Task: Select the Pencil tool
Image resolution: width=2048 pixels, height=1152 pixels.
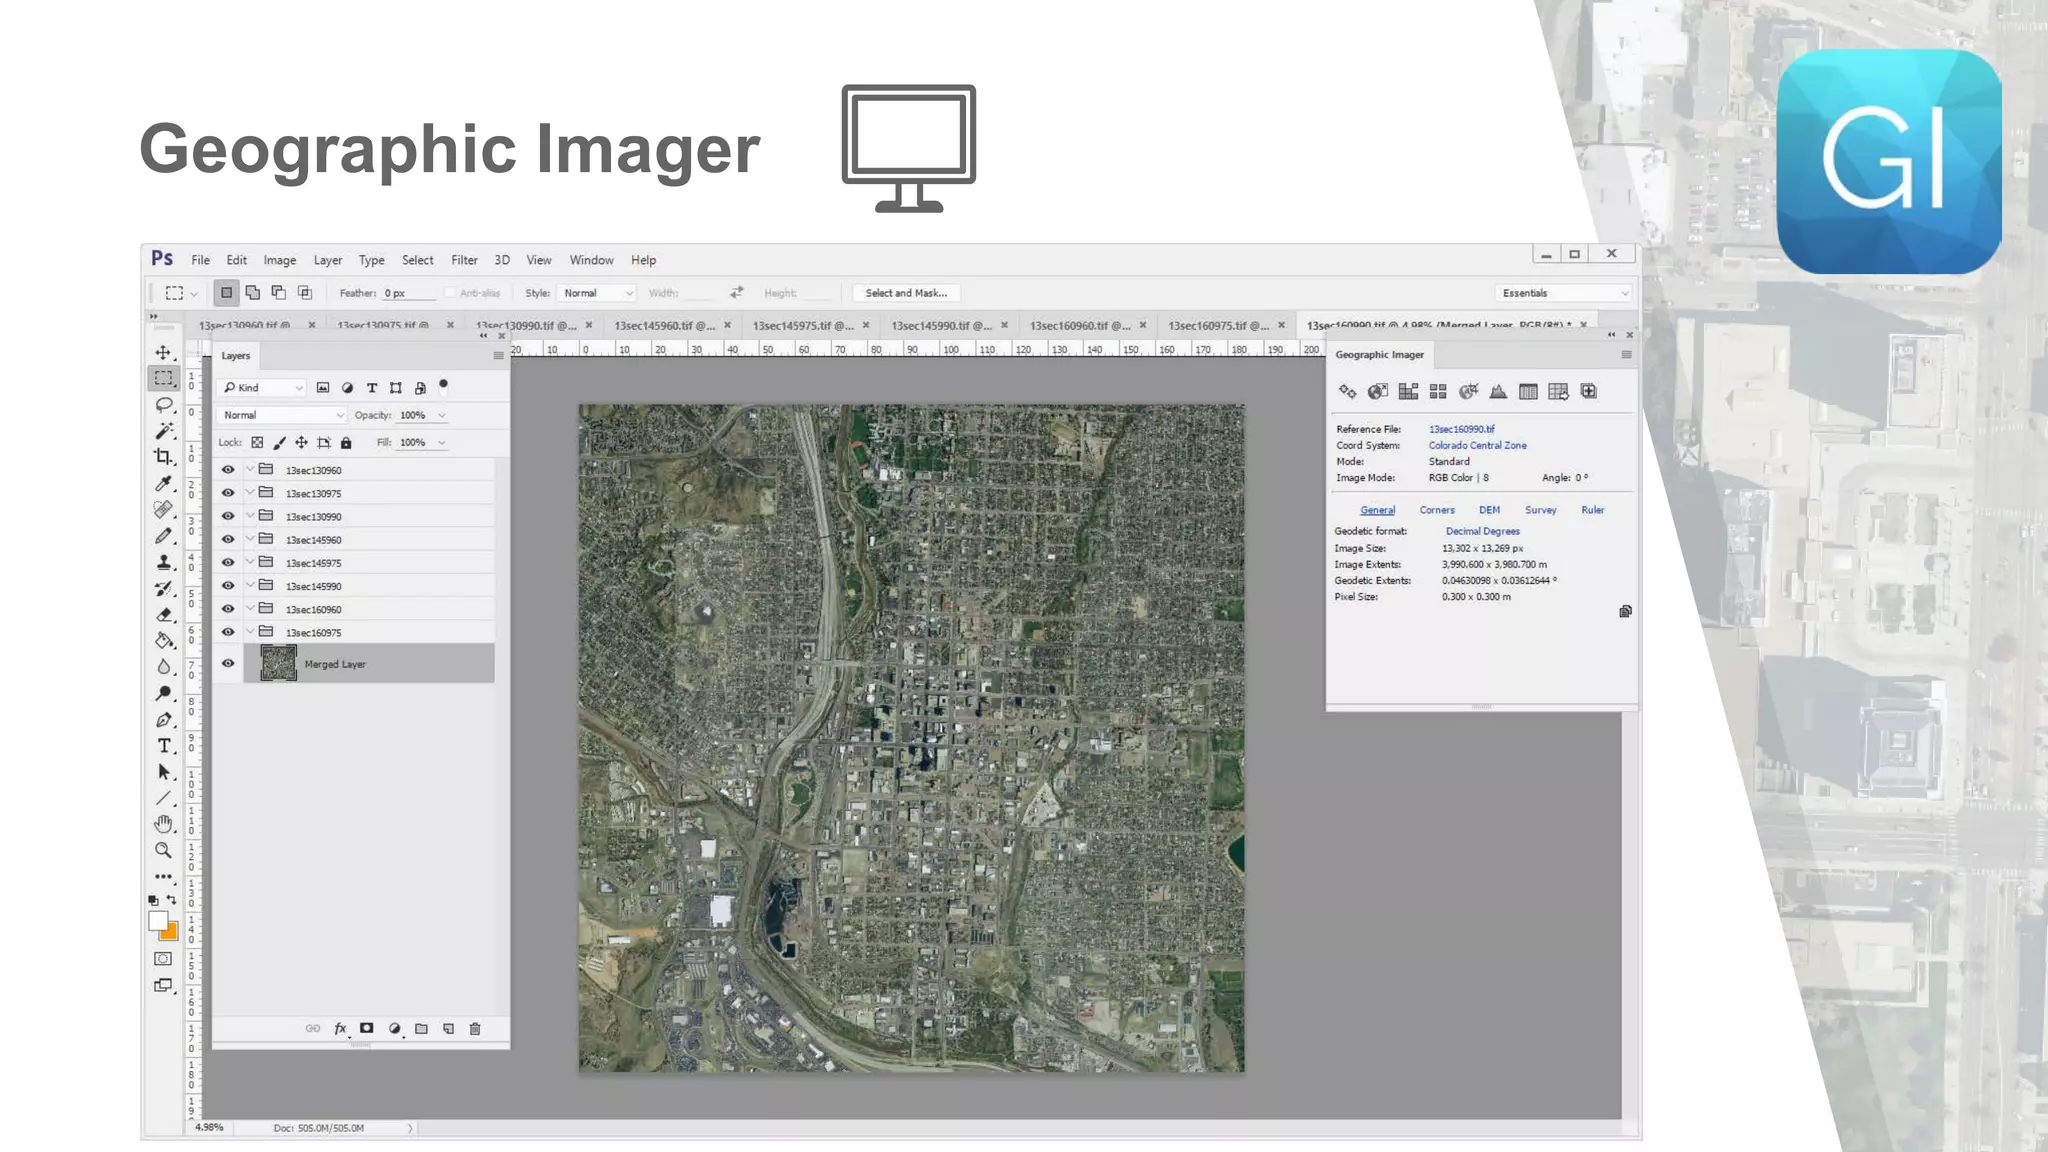Action: tap(163, 536)
